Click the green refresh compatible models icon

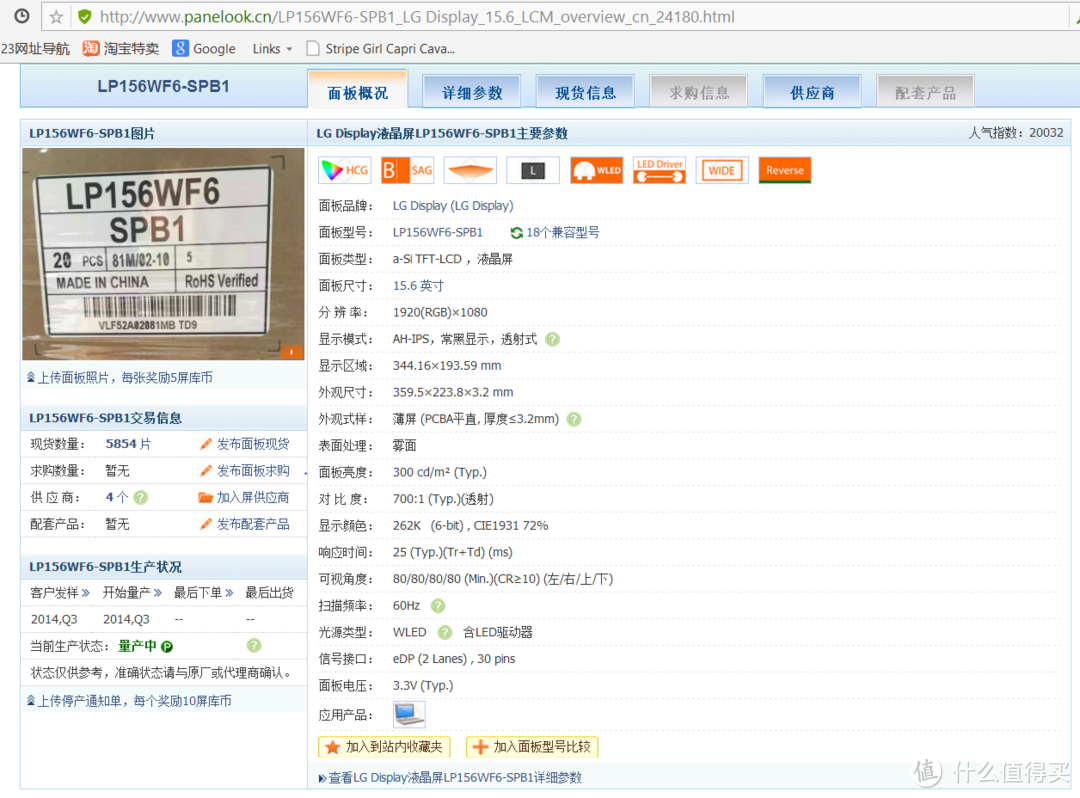(516, 233)
